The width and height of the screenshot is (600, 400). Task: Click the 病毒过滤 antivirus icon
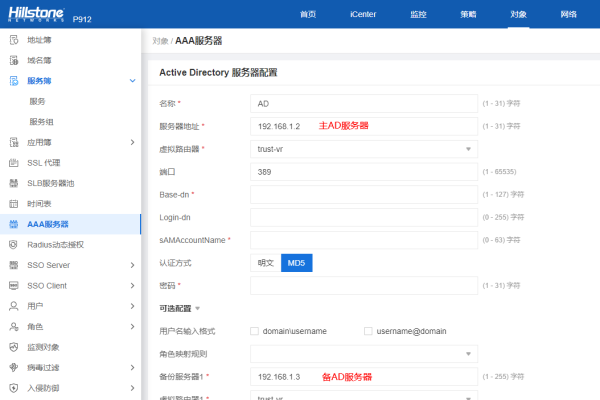14,367
